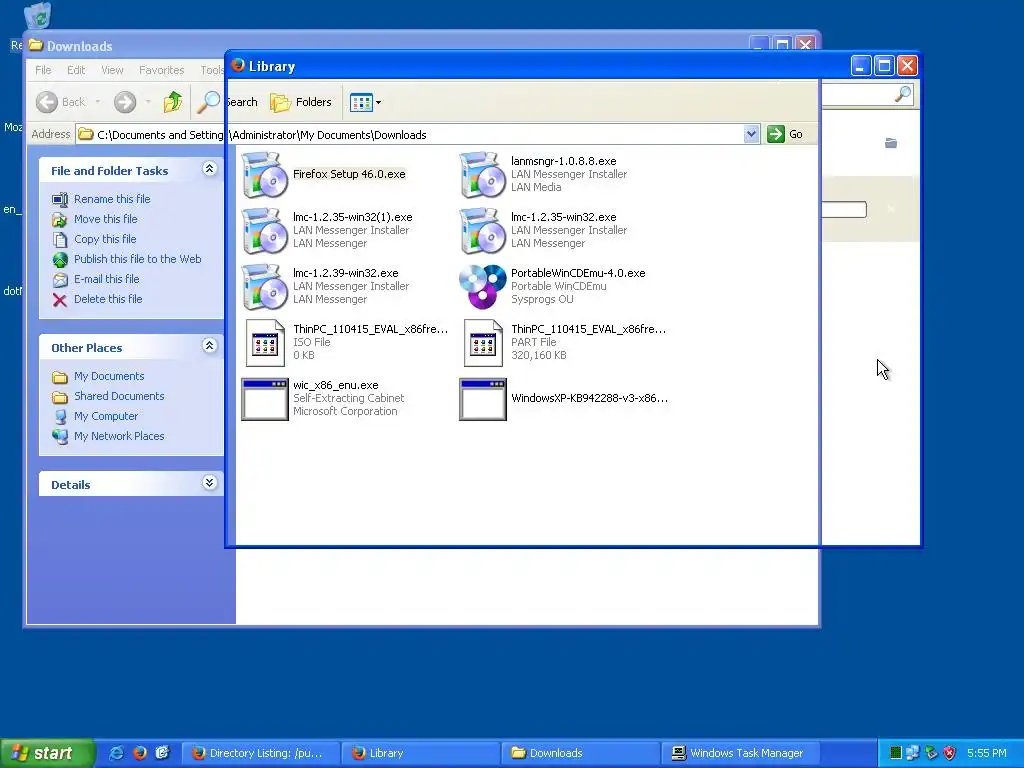Click the Go button next to address bar
The image size is (1024, 768).
[785, 134]
